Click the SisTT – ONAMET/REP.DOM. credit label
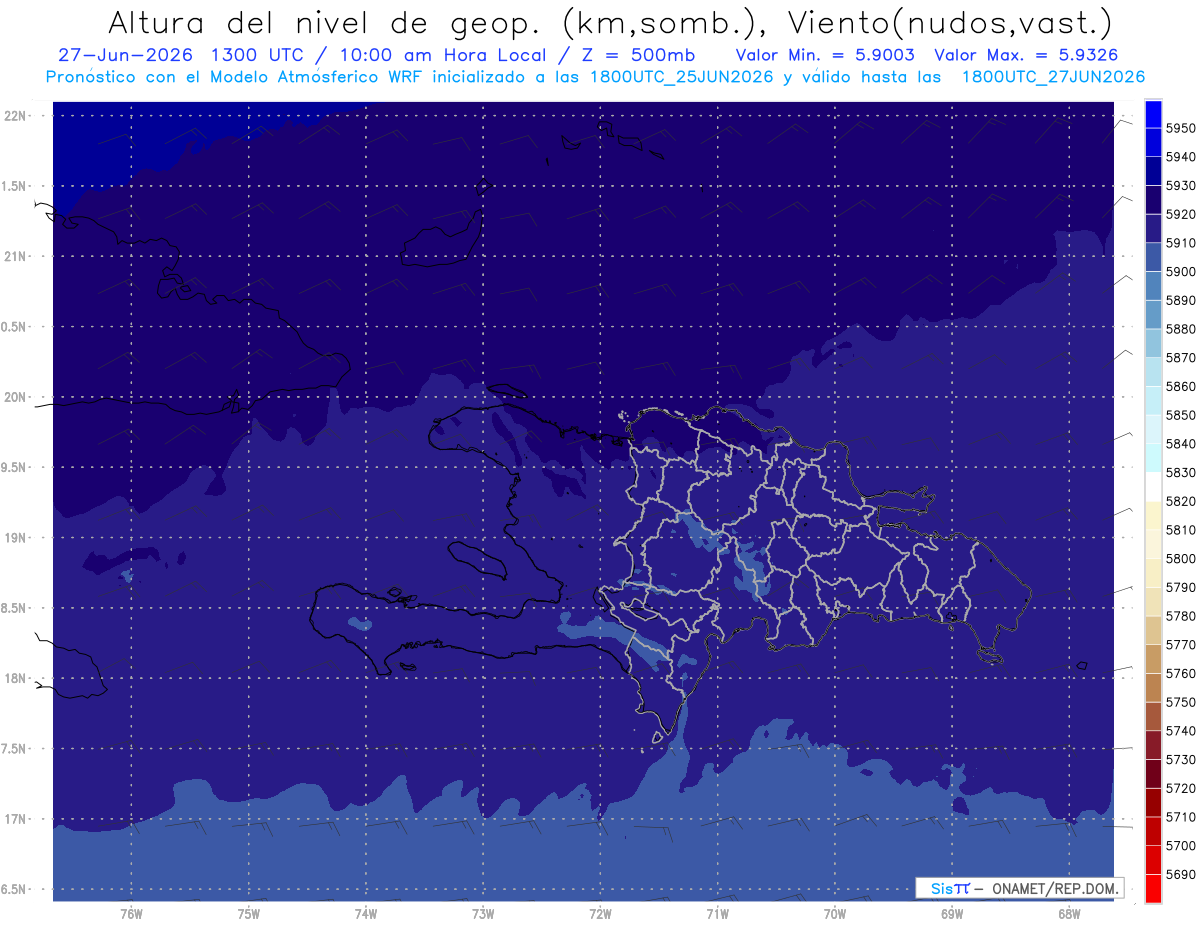 1020,888
